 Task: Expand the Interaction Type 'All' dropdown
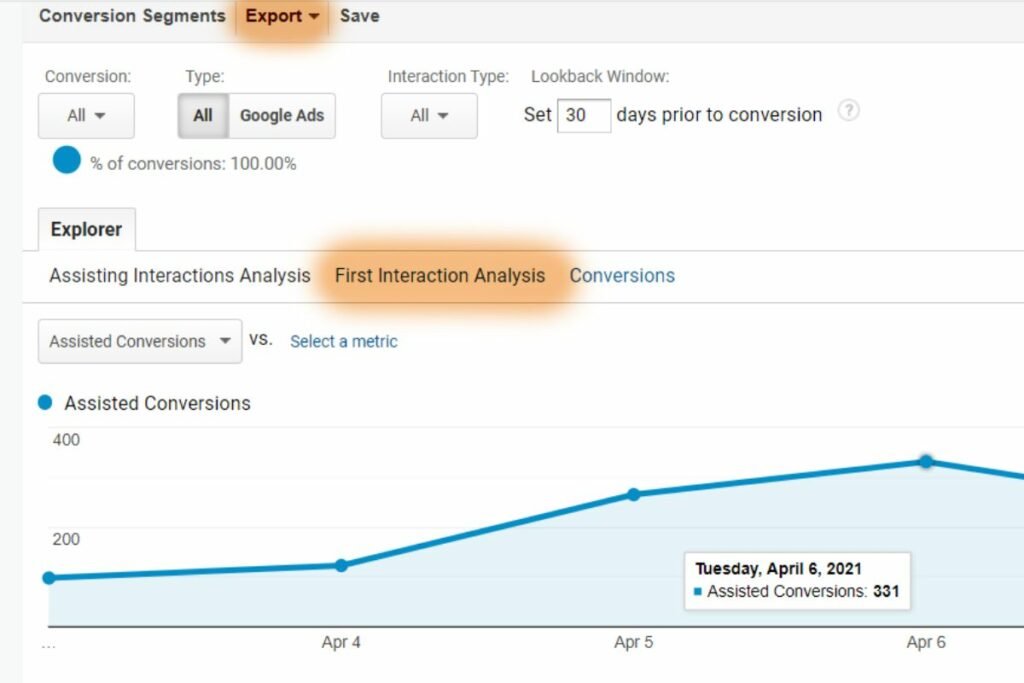point(429,116)
